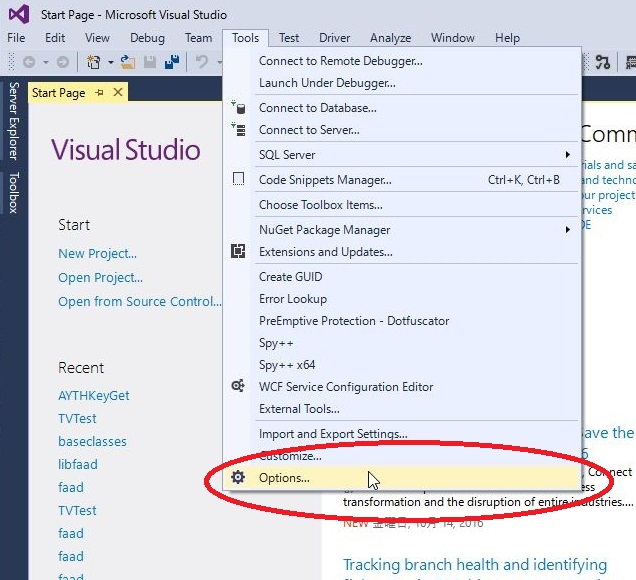This screenshot has width=636, height=580.
Task: Open the Window menu
Action: point(453,38)
